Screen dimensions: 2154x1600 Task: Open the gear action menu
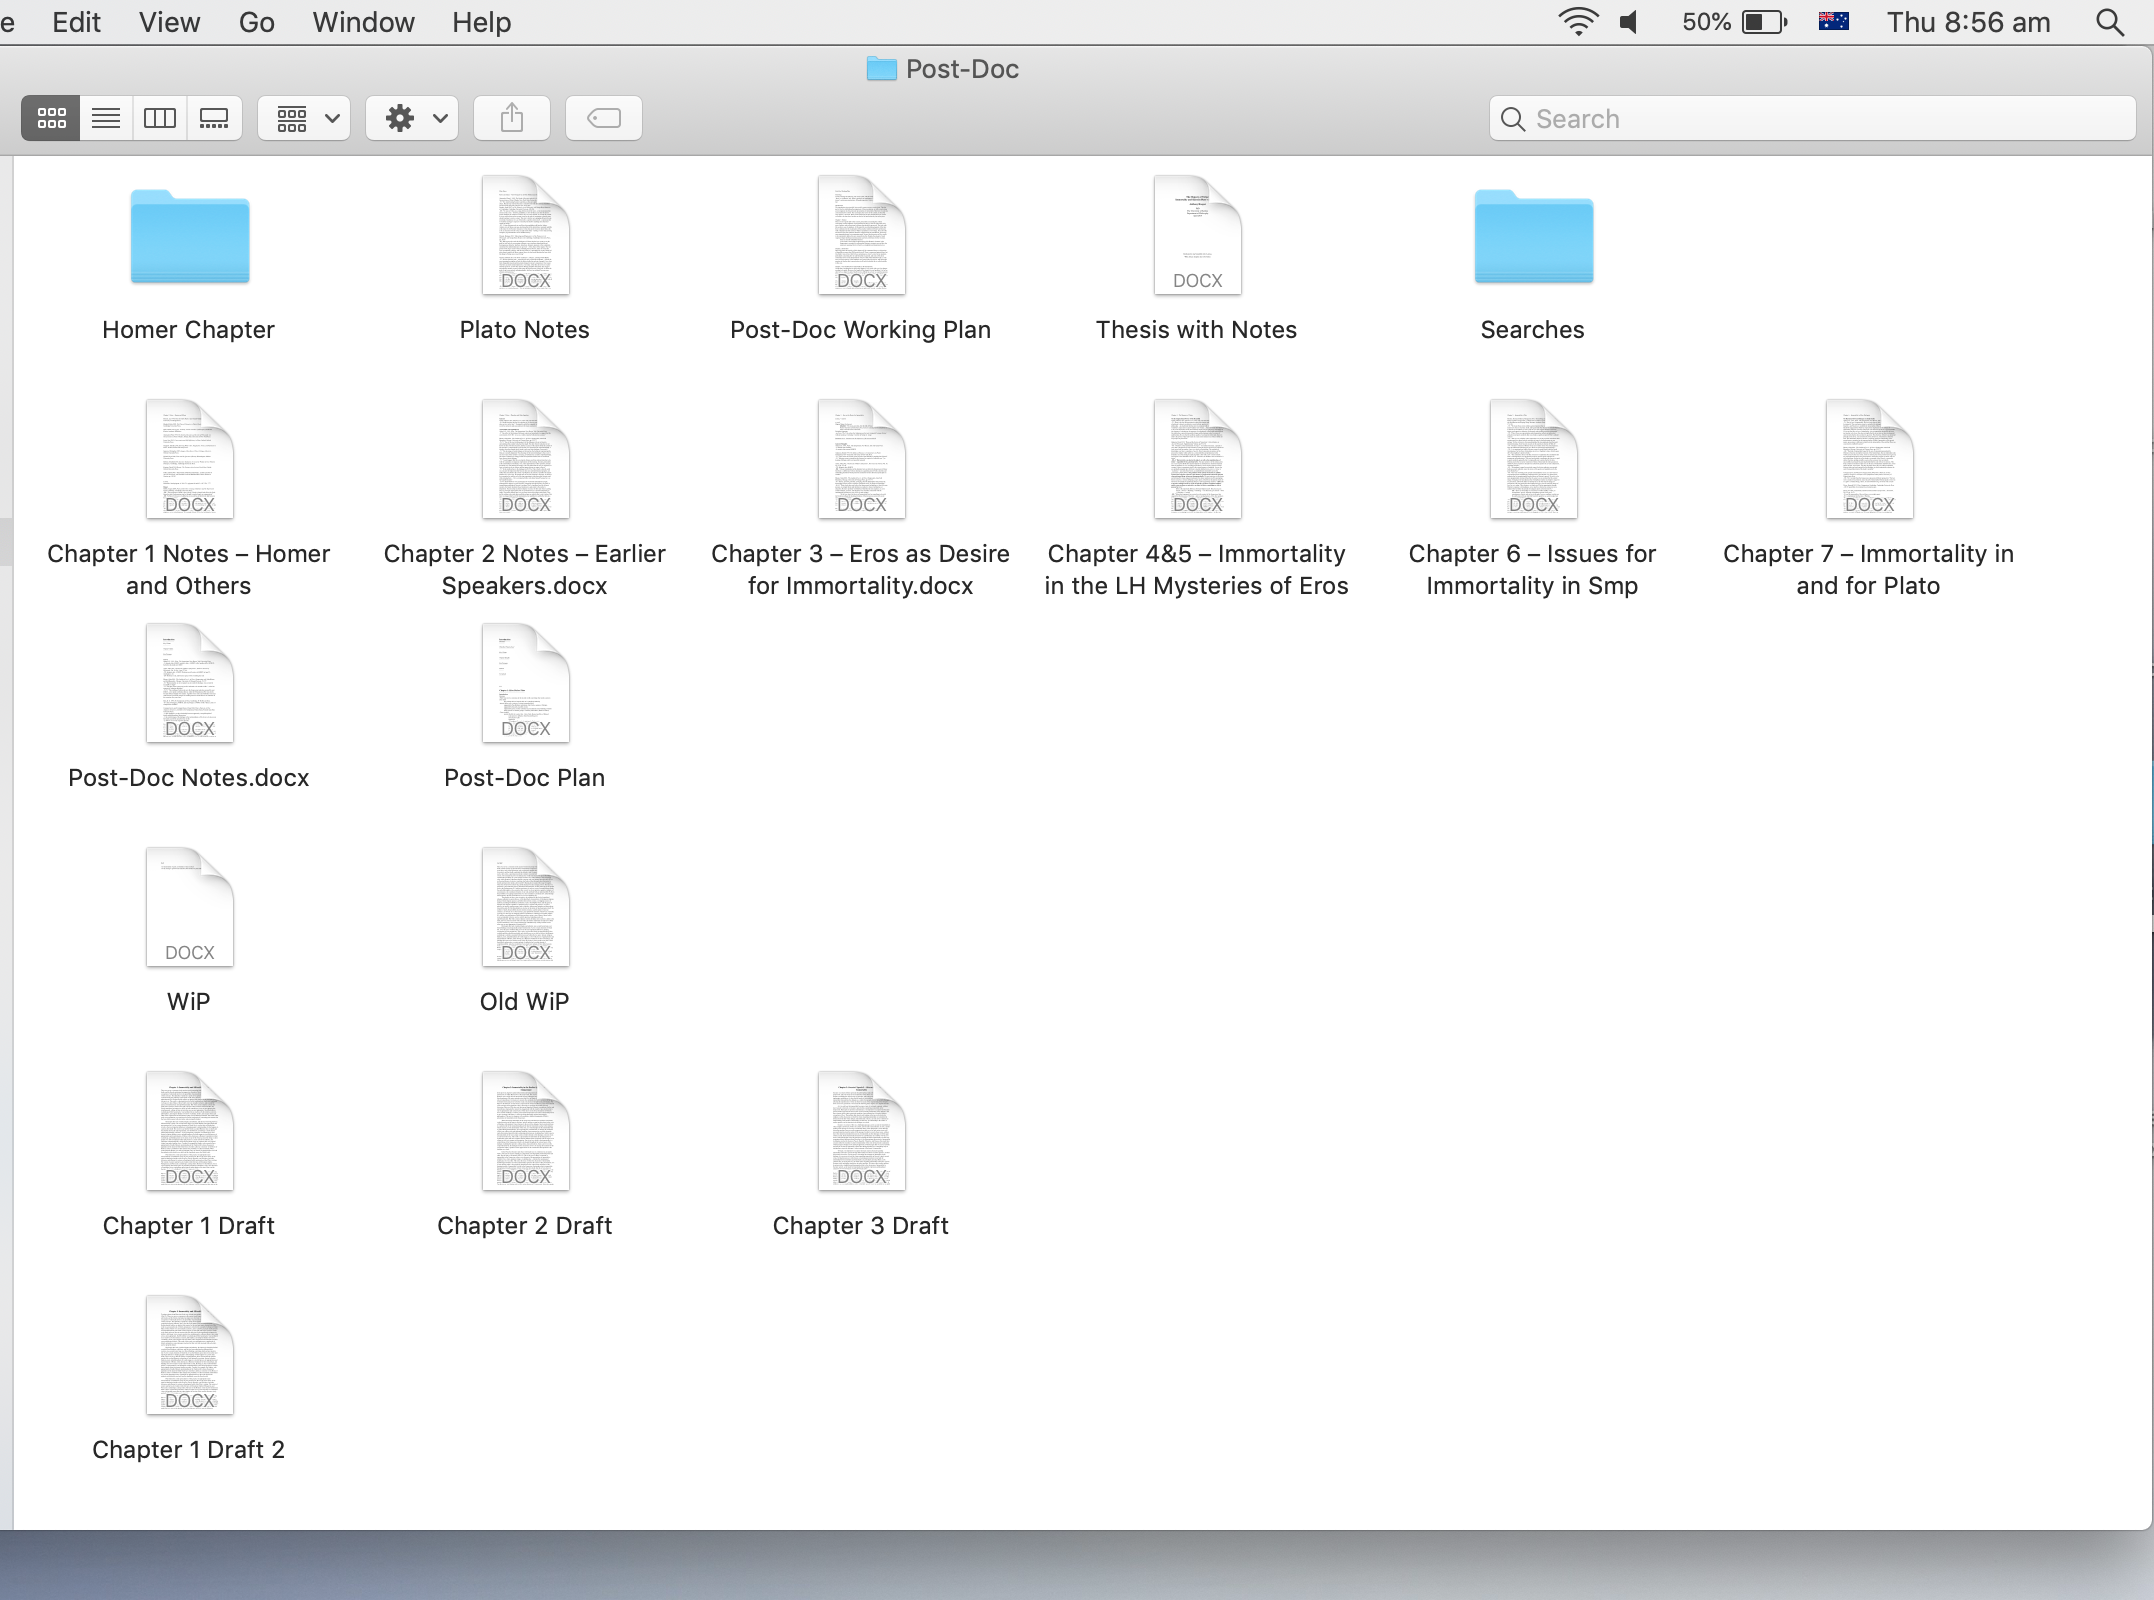(x=413, y=119)
